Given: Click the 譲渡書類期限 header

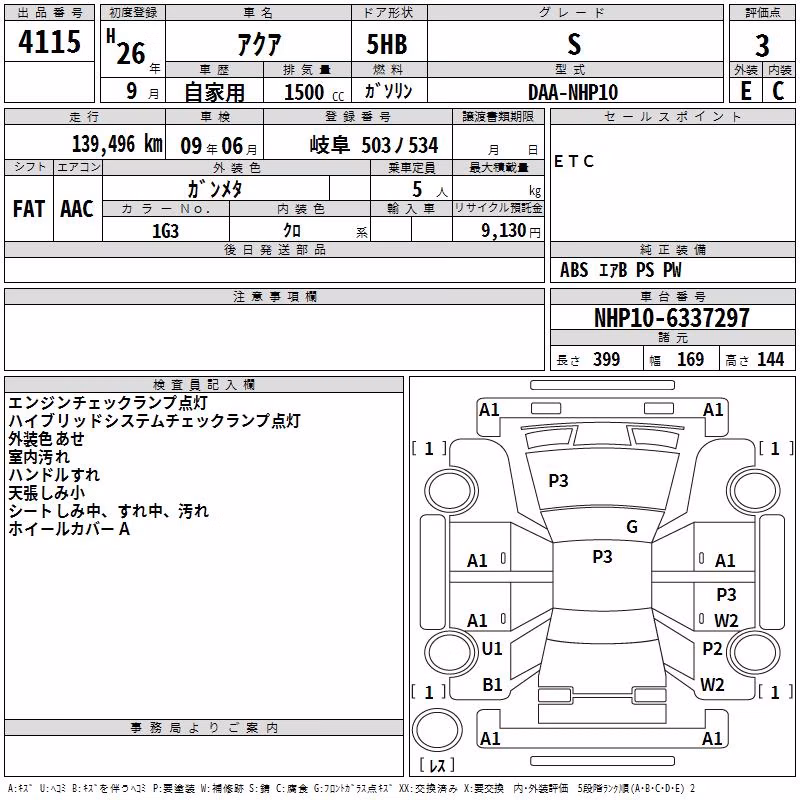Looking at the screenshot, I should coord(498,116).
